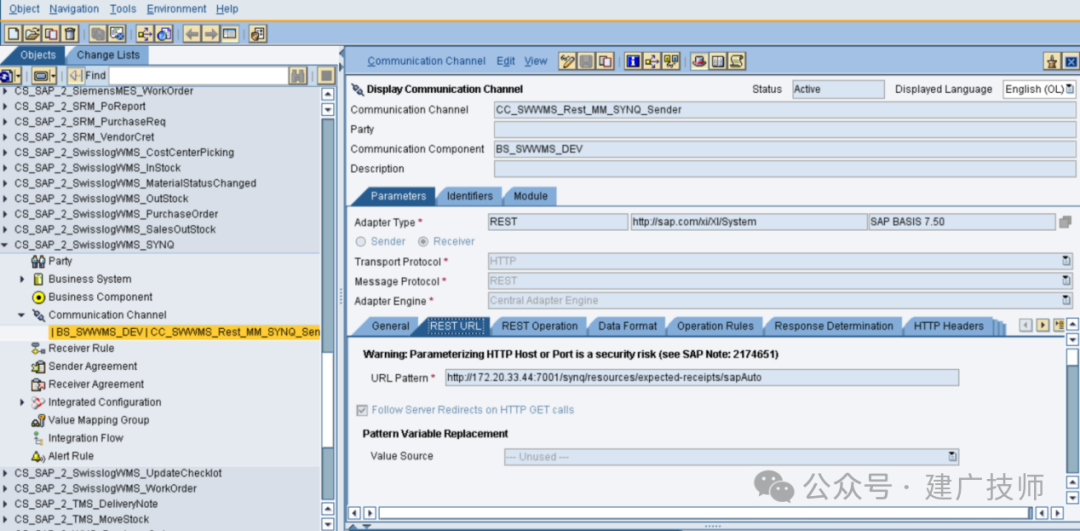Click the Copy object icon in main toolbar
Screen dimensions: 1080x531
coord(51,33)
